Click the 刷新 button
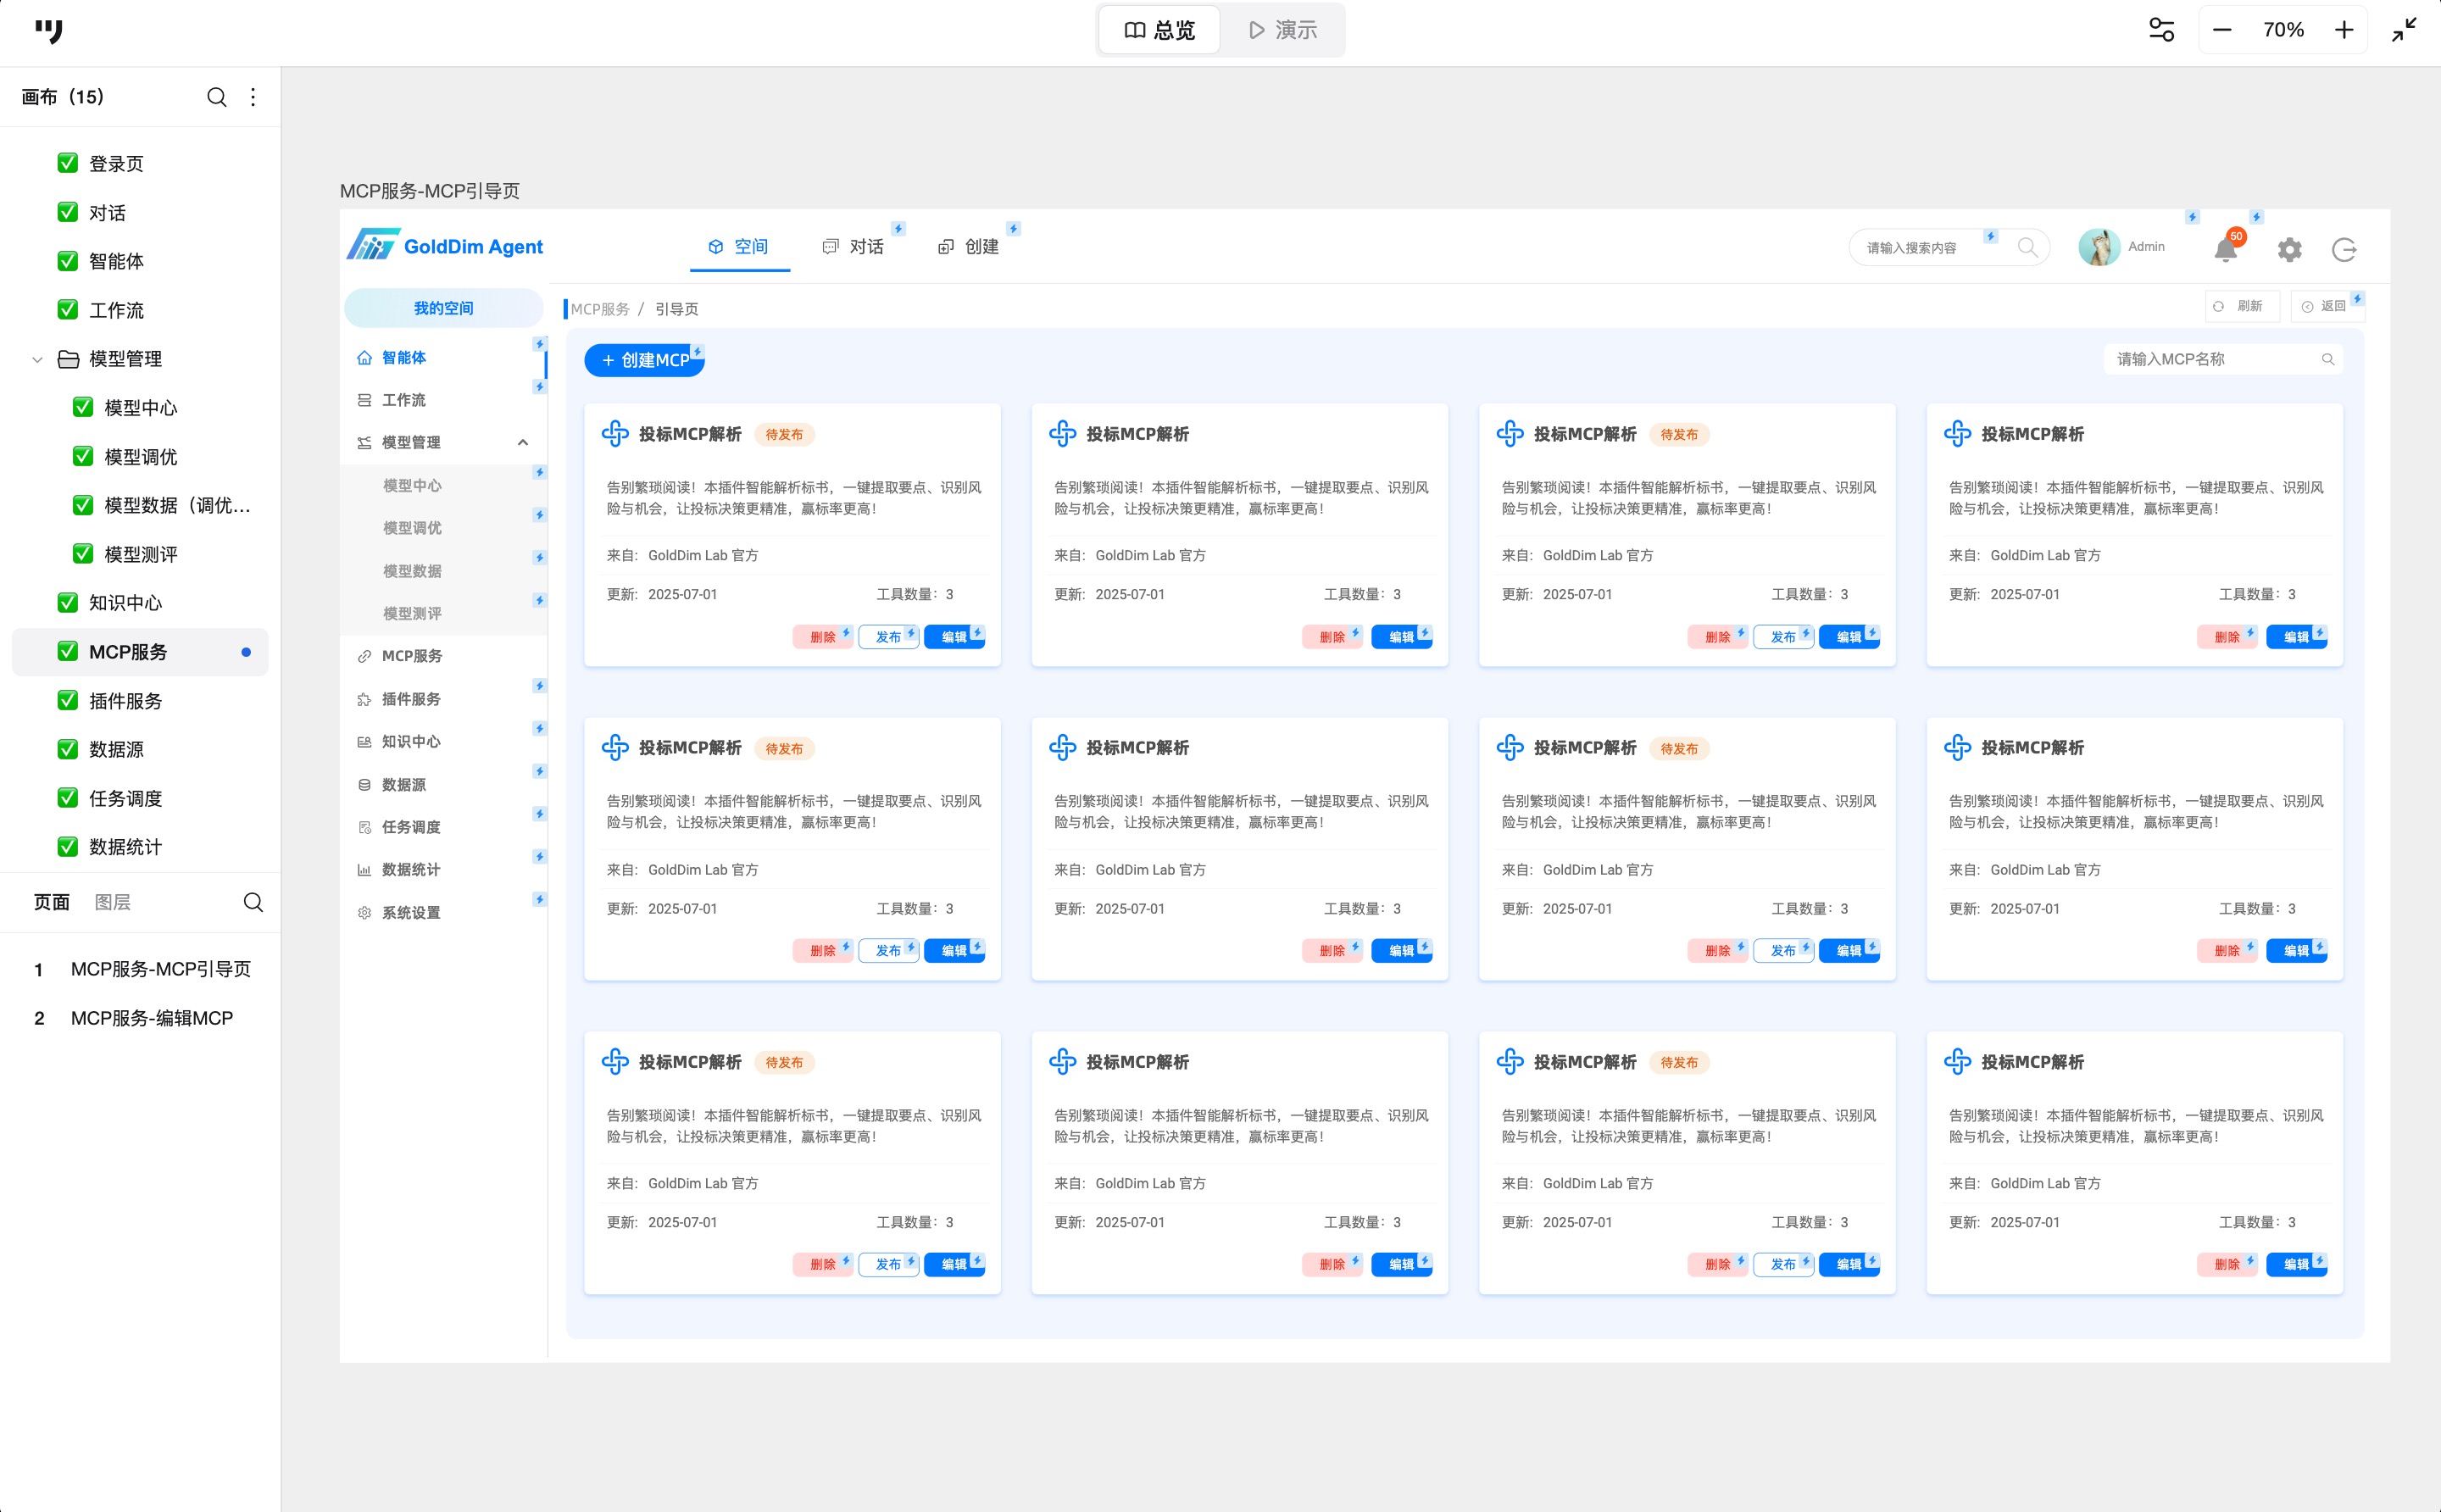 click(x=2241, y=306)
